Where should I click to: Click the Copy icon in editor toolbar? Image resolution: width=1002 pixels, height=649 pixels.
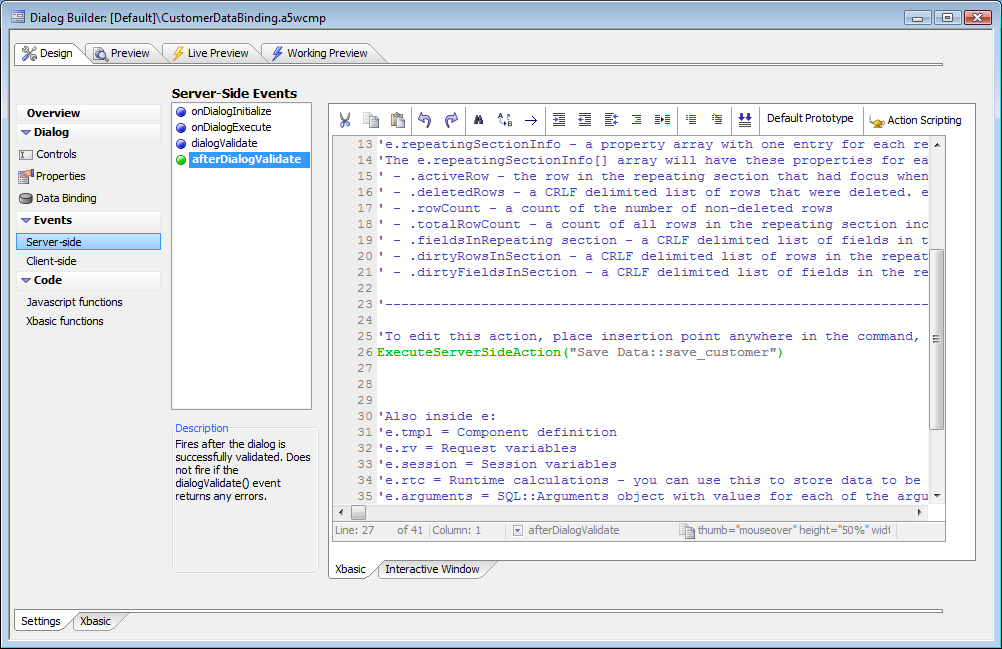pos(371,119)
